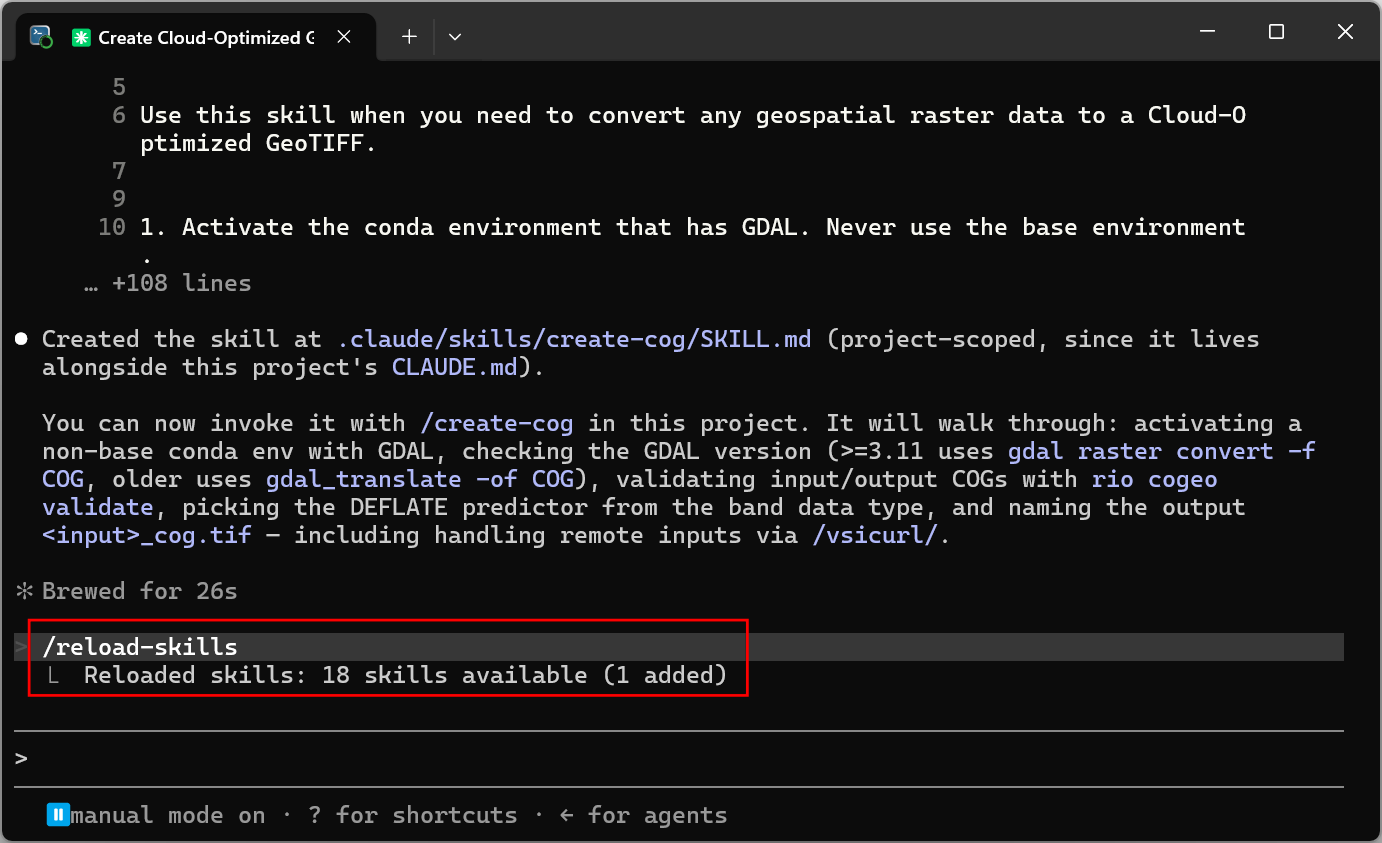The height and width of the screenshot is (843, 1382).
Task: Close the terminal window
Action: pyautogui.click(x=1345, y=32)
